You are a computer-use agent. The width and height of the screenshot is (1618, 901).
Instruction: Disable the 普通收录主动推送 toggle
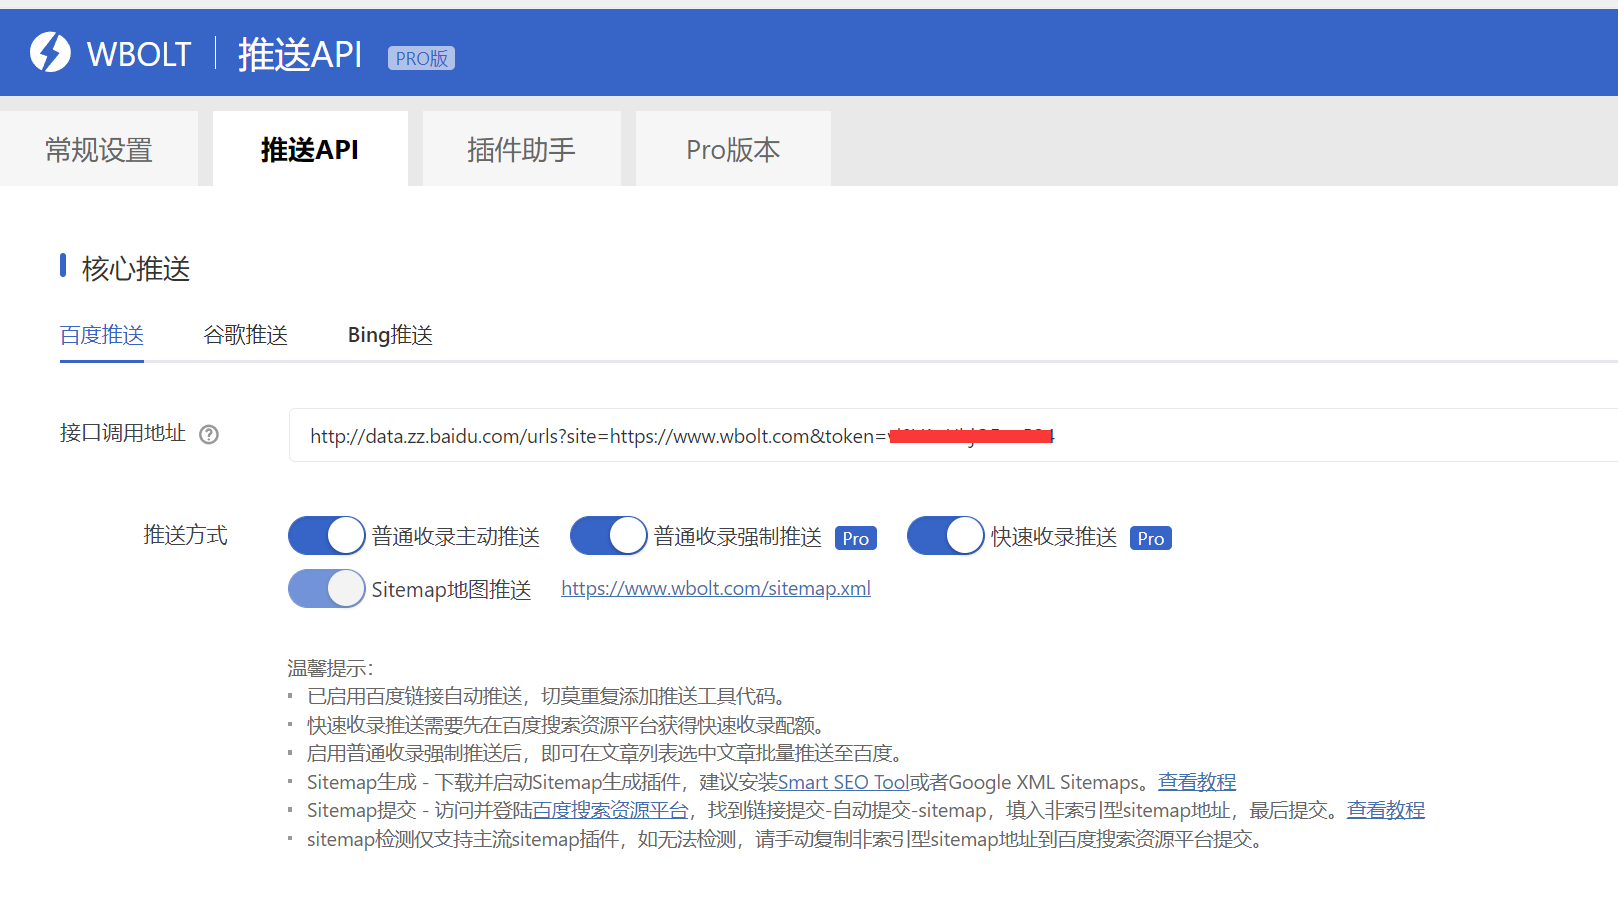pos(325,535)
